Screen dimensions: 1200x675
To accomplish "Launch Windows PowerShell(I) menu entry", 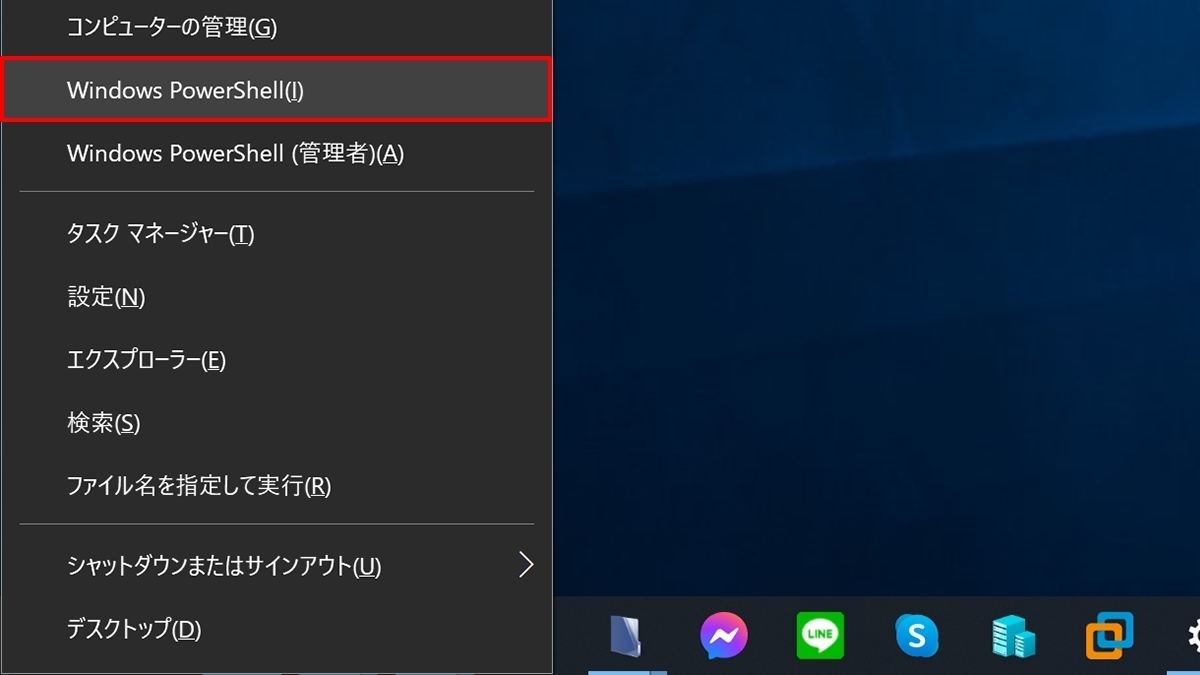I will [277, 90].
